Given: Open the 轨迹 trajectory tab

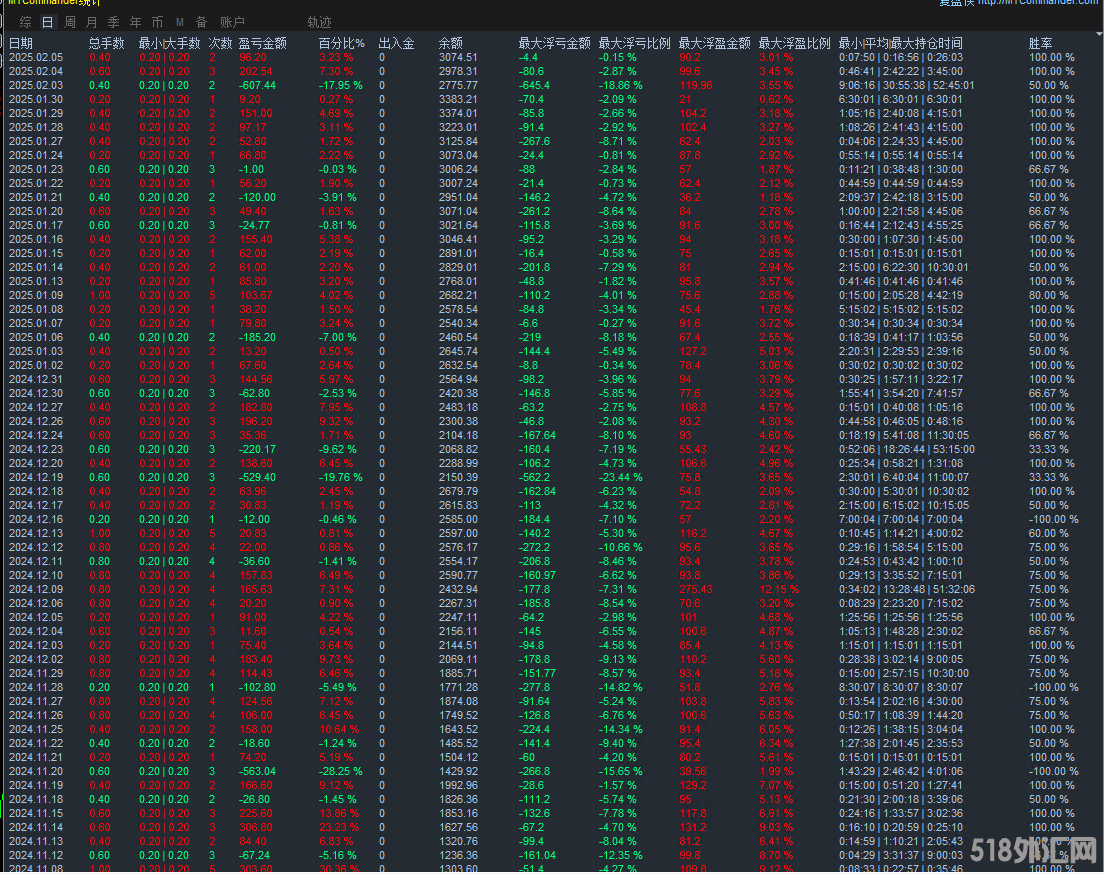Looking at the screenshot, I should [319, 21].
